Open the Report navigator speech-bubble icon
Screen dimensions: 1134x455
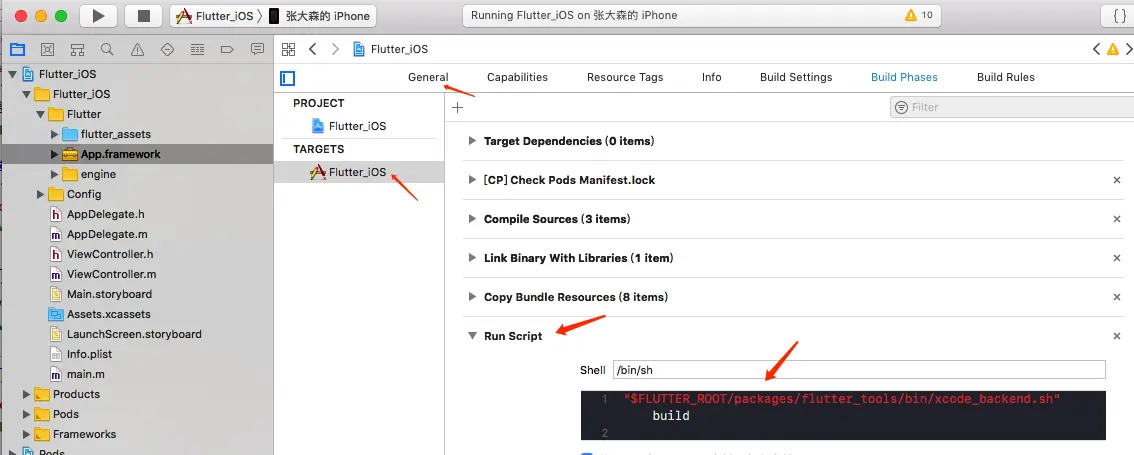(257, 49)
